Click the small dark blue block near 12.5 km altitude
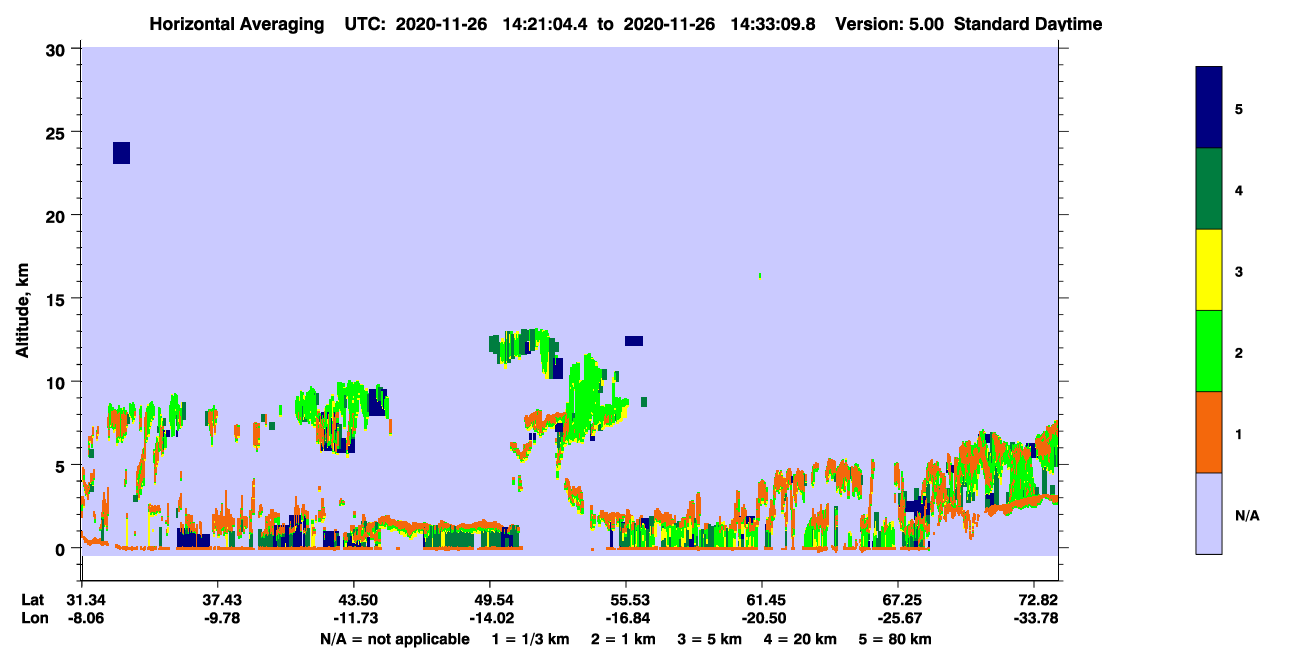 tap(634, 341)
